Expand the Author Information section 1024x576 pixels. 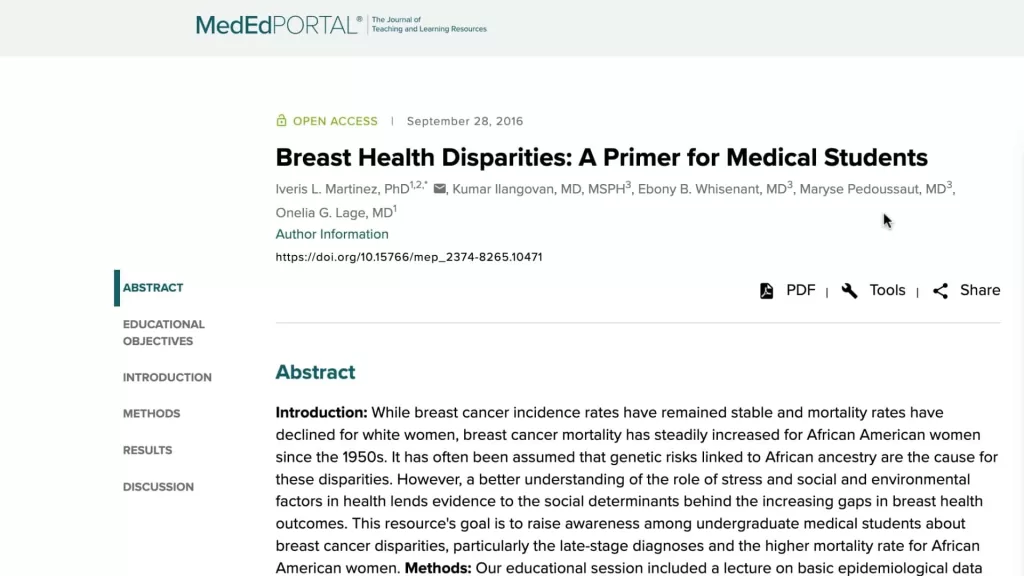pyautogui.click(x=332, y=234)
